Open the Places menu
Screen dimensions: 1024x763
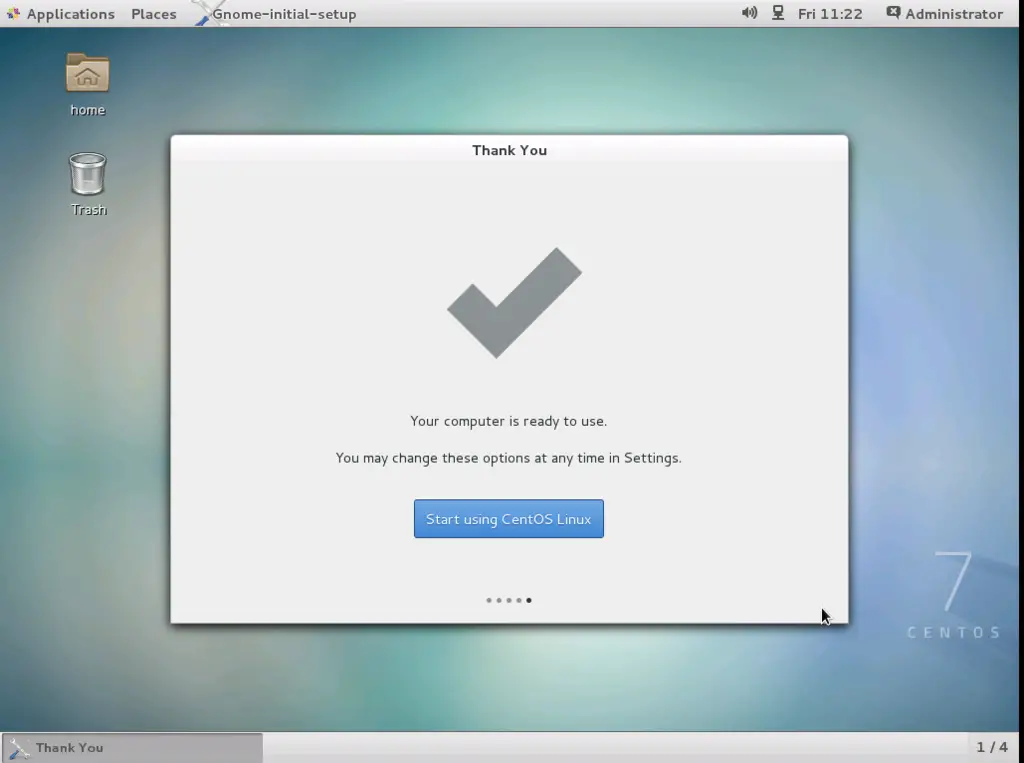pyautogui.click(x=153, y=14)
